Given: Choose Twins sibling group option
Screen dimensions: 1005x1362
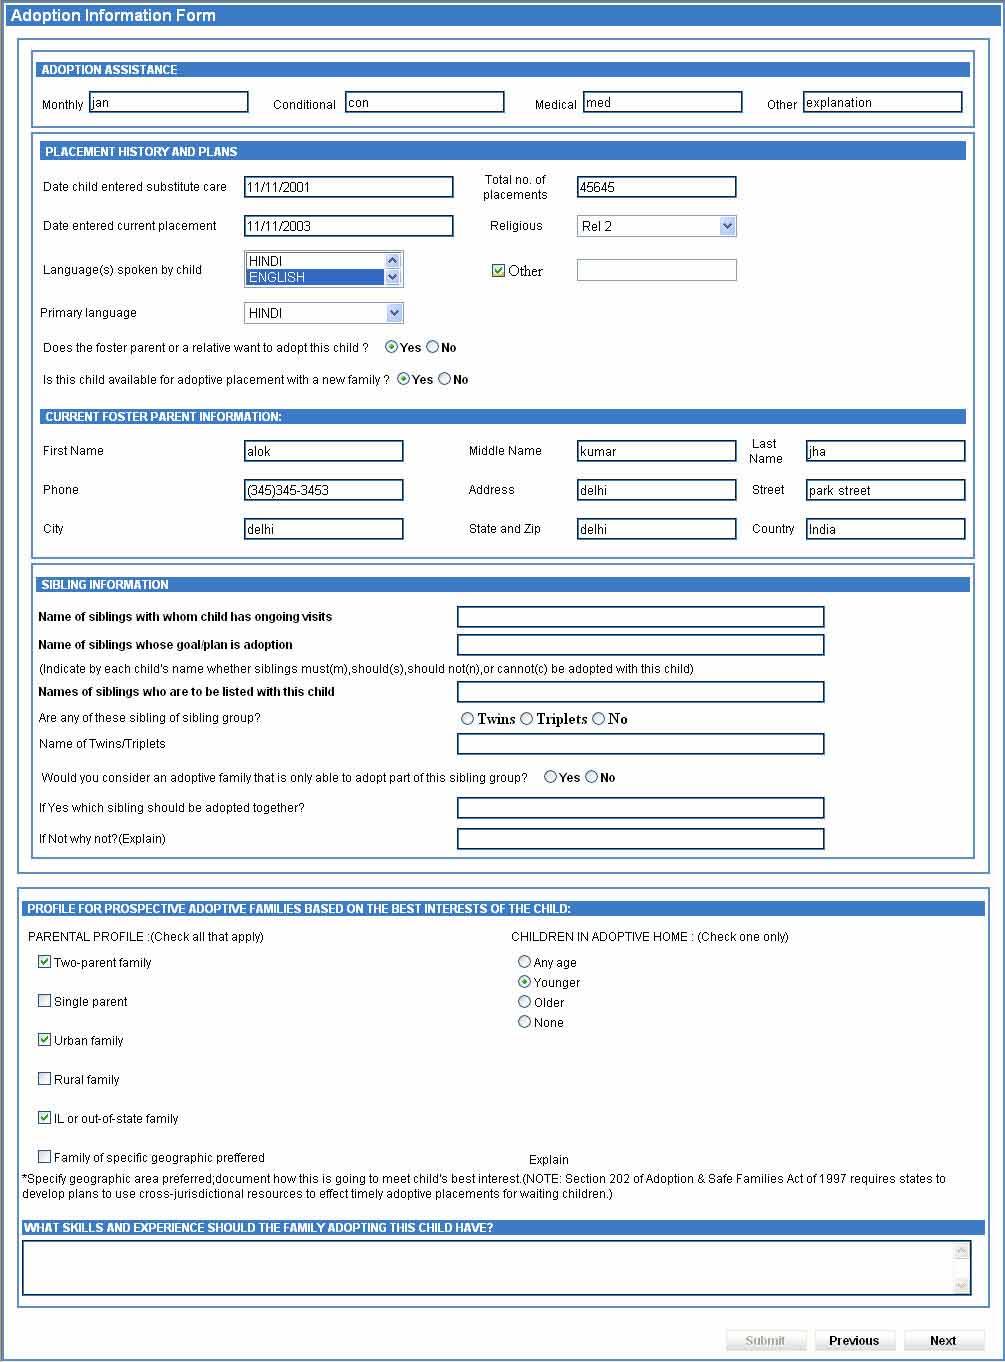Looking at the screenshot, I should point(467,719).
